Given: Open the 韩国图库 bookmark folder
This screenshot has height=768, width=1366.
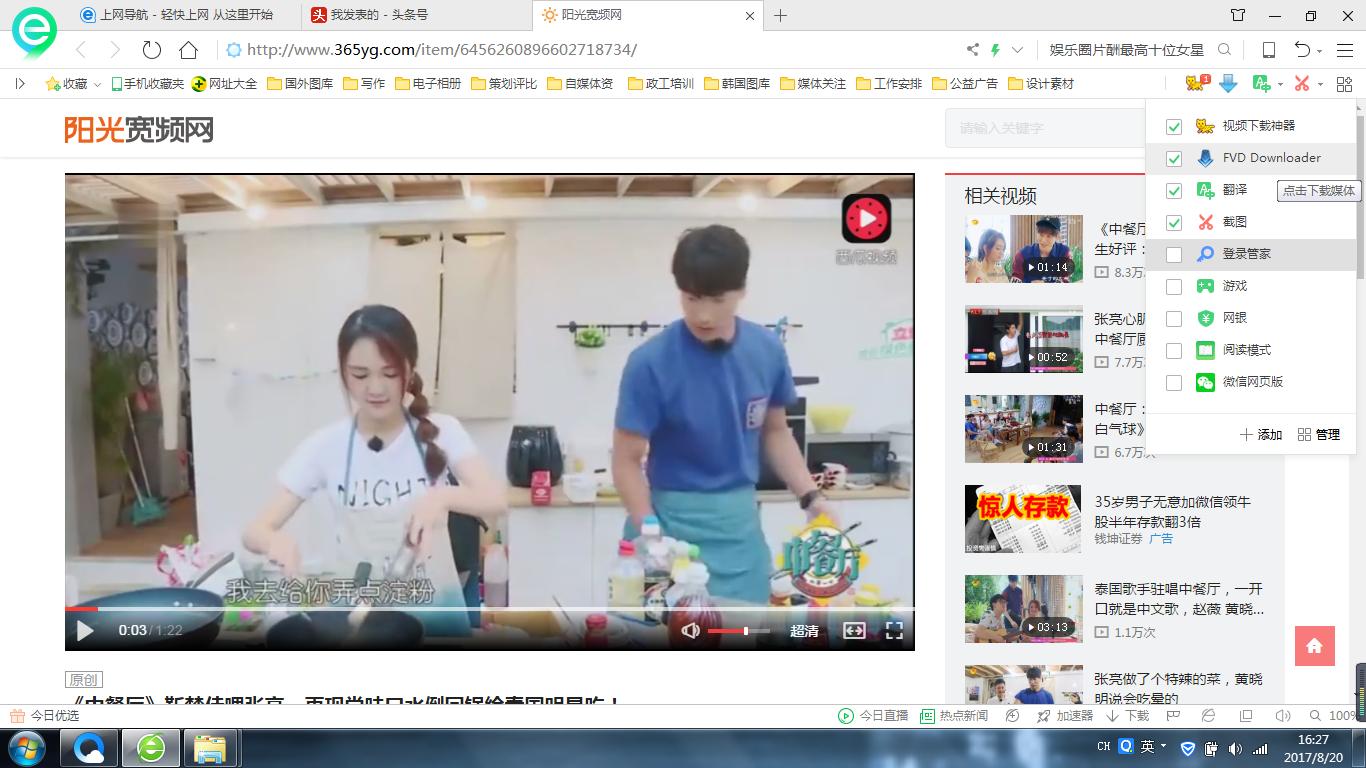Looking at the screenshot, I should (737, 84).
